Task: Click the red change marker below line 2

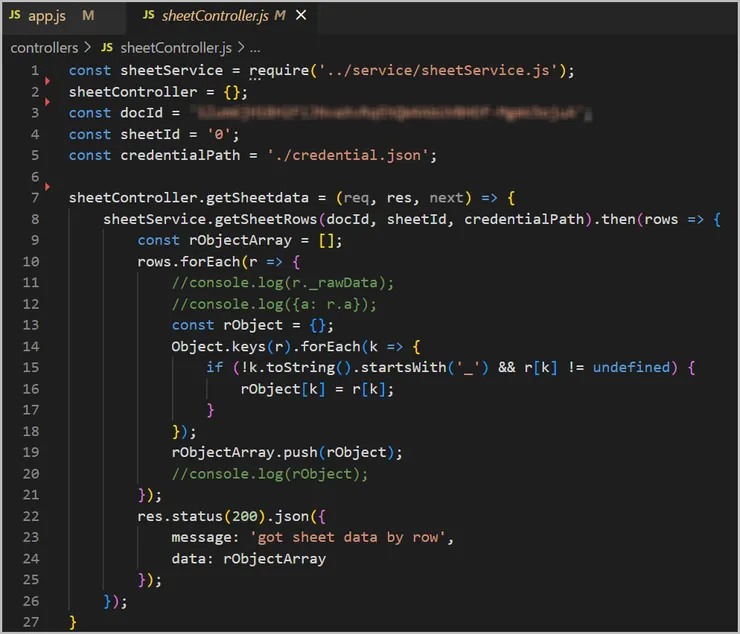Action: [47, 102]
